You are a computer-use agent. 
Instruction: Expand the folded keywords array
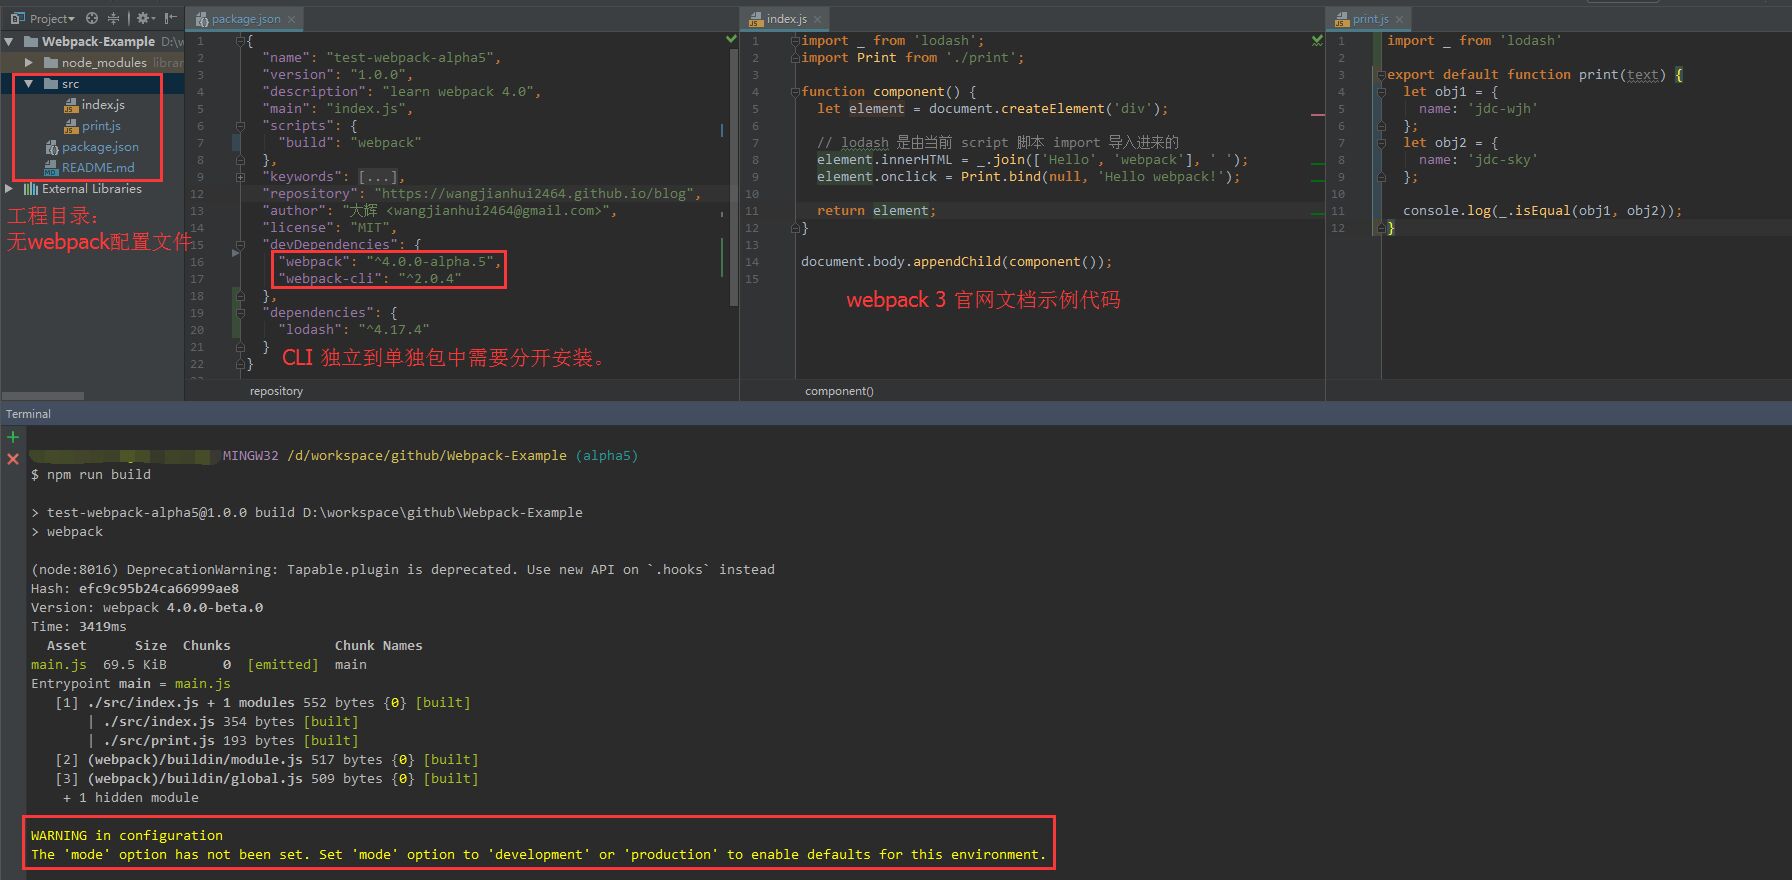240,177
